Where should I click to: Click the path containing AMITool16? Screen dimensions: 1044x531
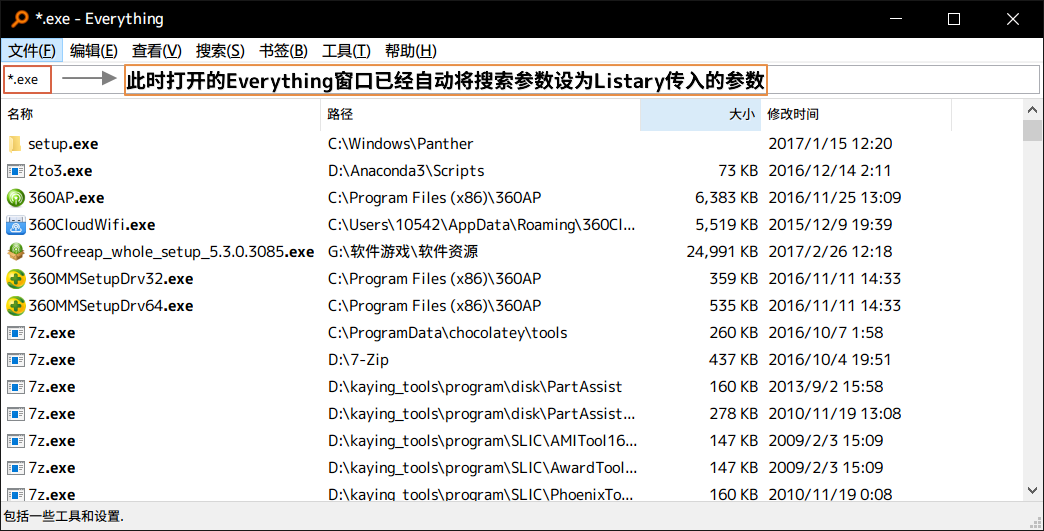click(483, 441)
